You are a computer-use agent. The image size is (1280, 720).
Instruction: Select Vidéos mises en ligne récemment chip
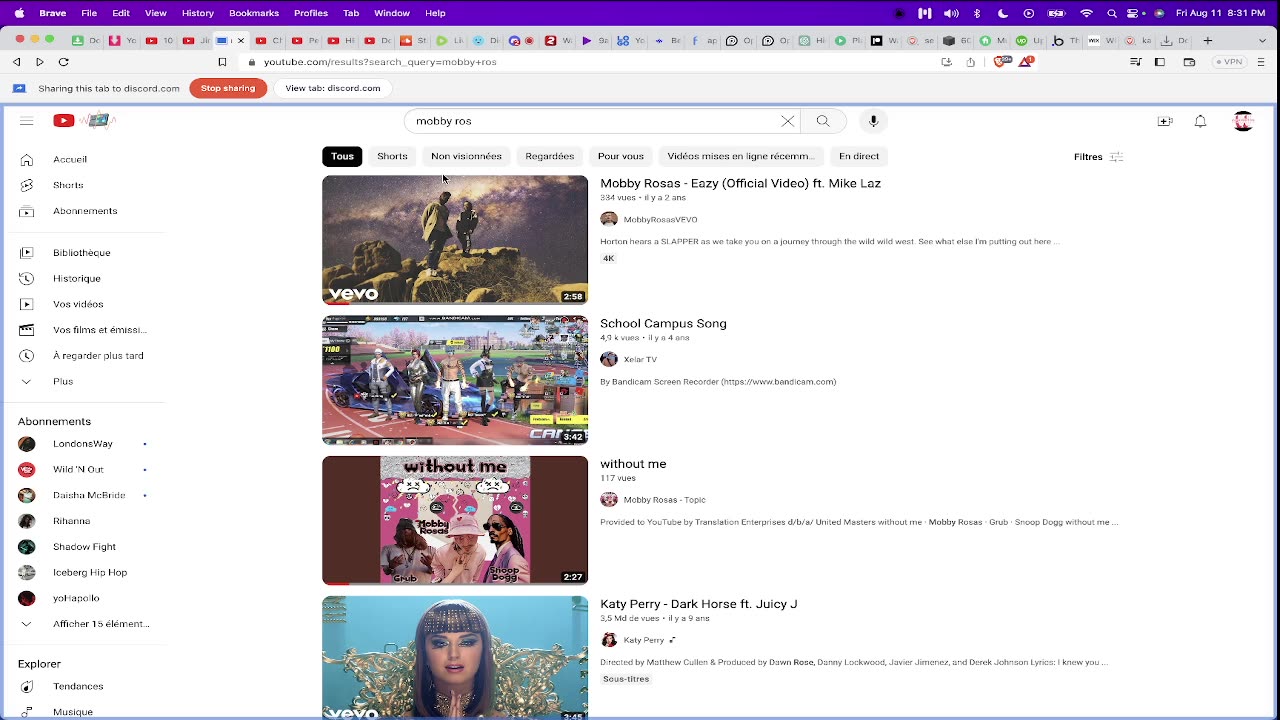(741, 156)
